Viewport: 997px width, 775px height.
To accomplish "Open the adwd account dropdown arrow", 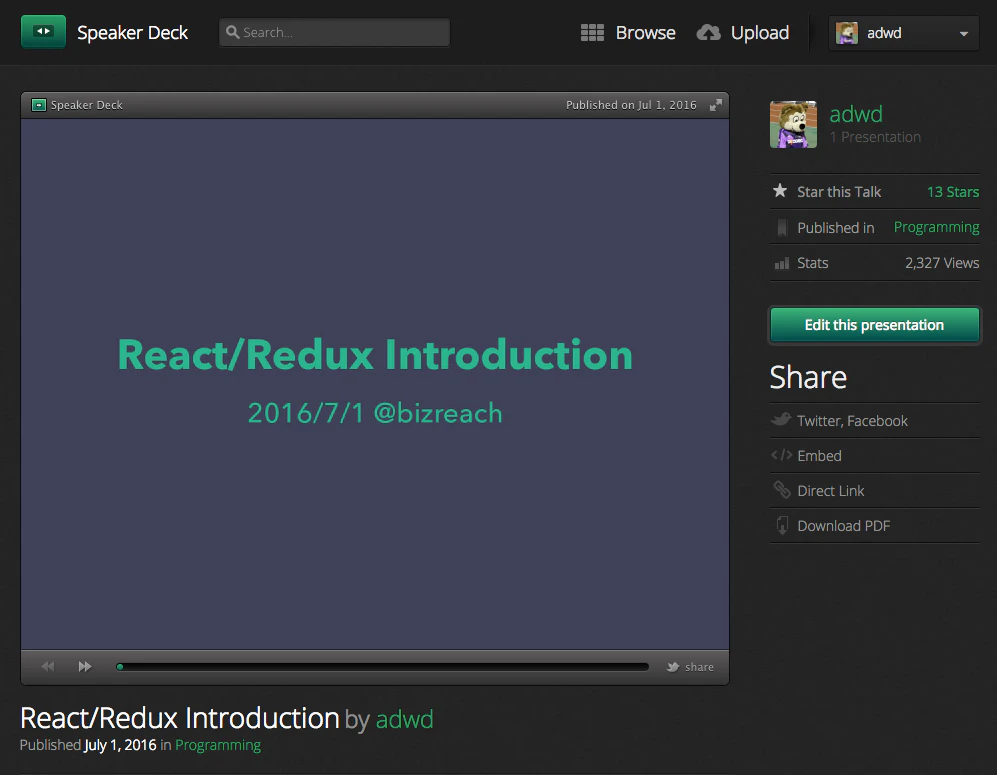I will pyautogui.click(x=964, y=34).
